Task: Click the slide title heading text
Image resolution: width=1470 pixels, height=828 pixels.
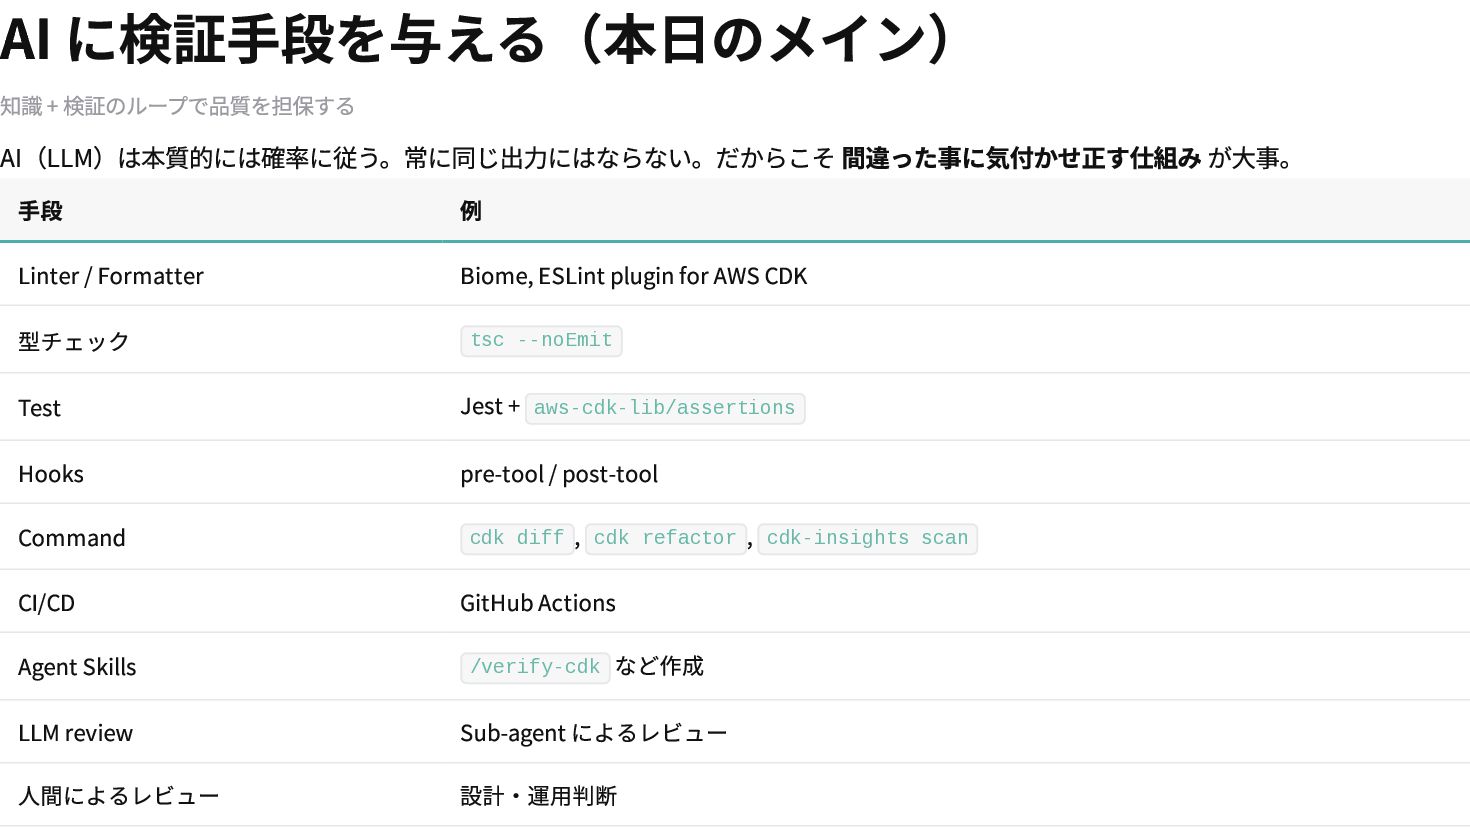Action: pyautogui.click(x=475, y=40)
